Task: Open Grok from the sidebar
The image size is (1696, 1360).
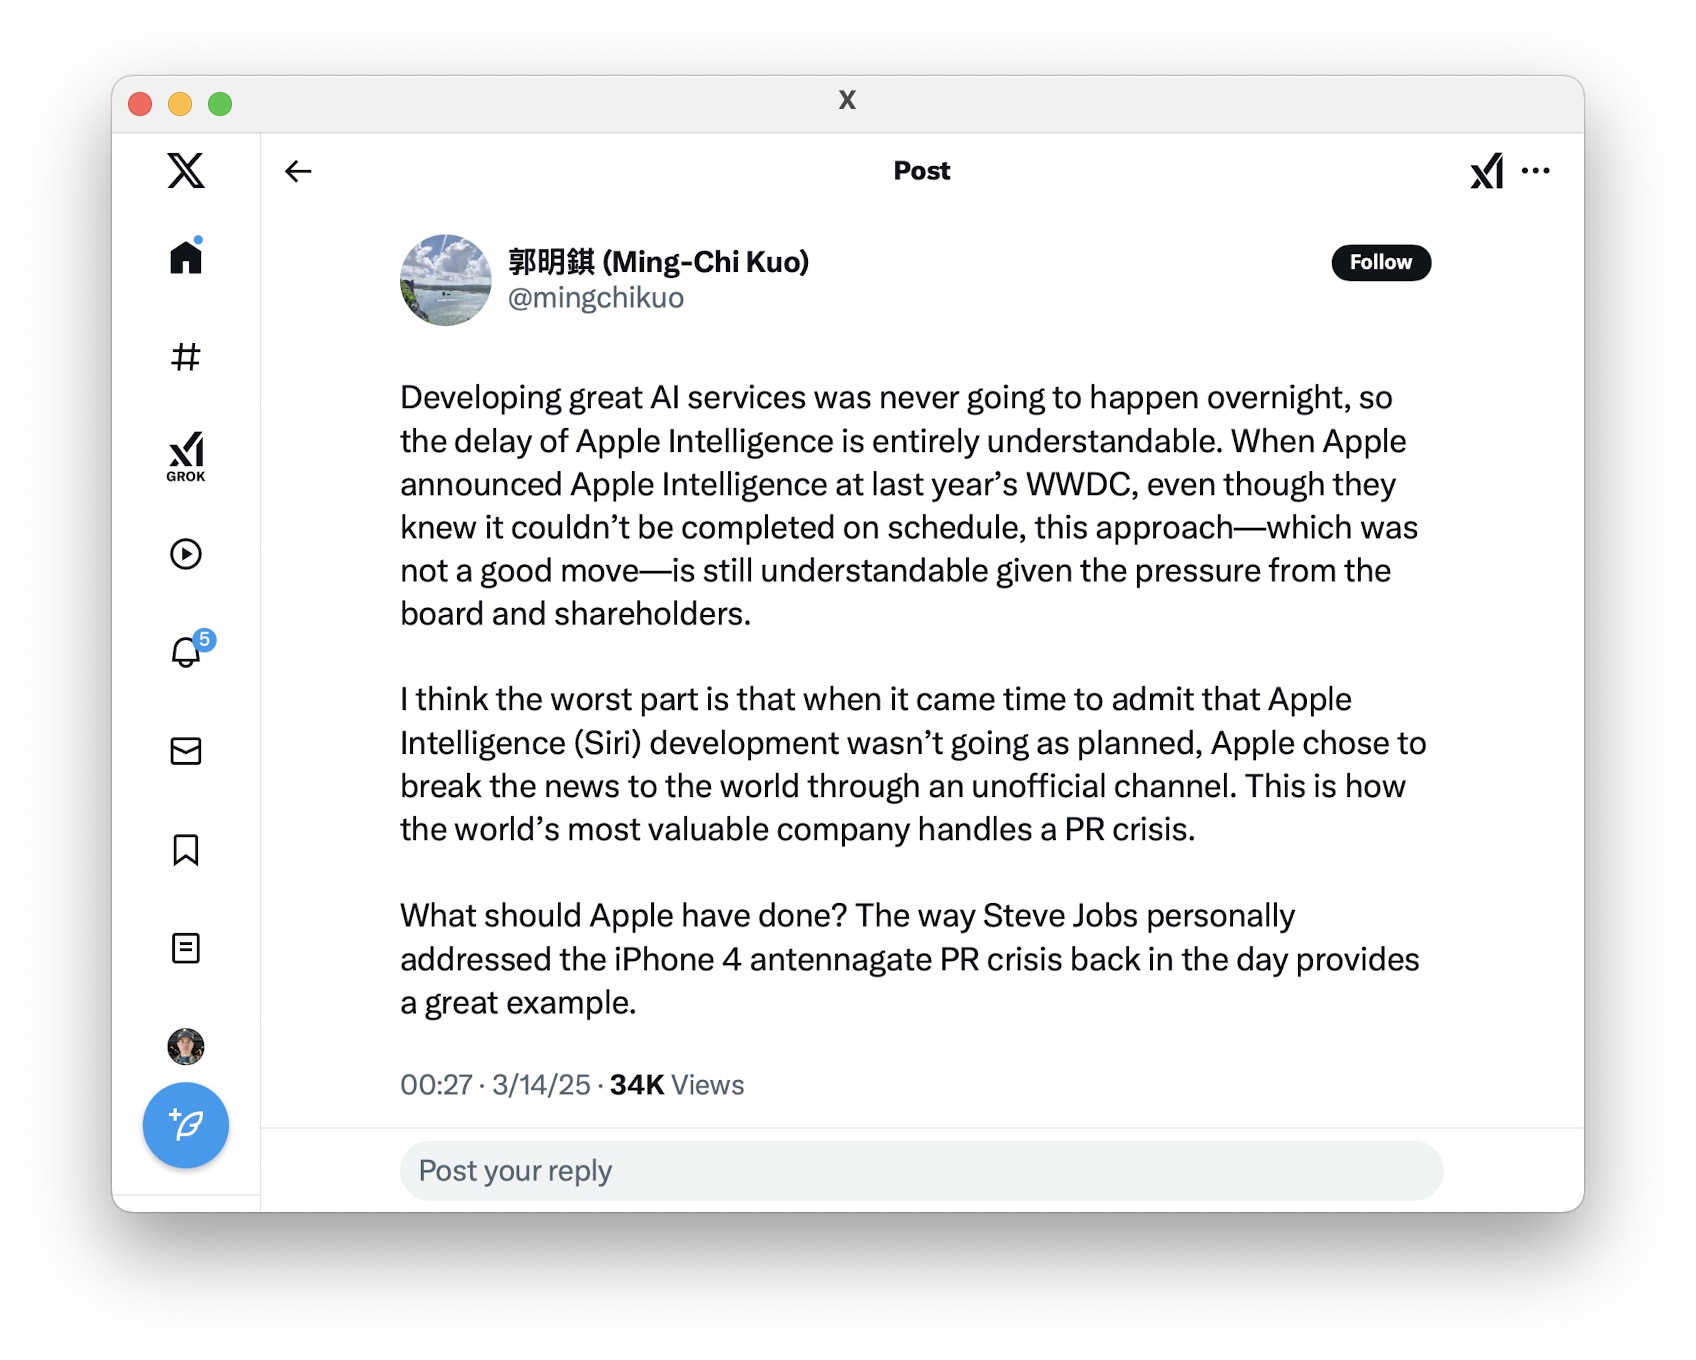Action: (186, 456)
